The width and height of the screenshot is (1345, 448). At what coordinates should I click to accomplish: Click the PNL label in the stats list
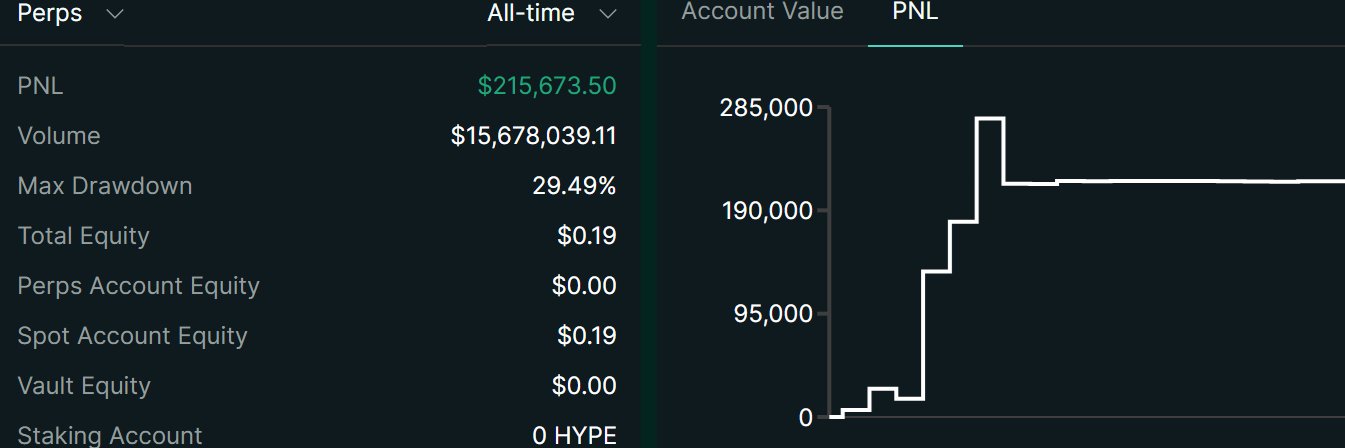pos(40,86)
